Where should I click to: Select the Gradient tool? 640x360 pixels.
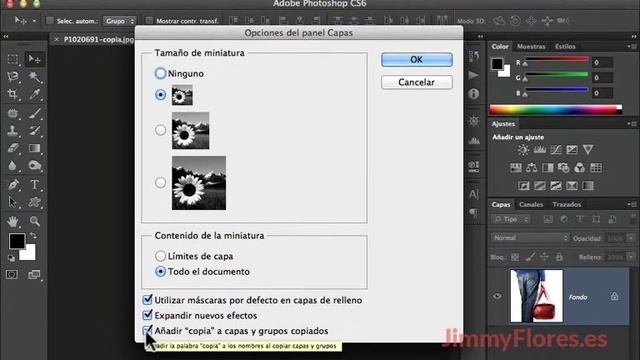[34, 148]
